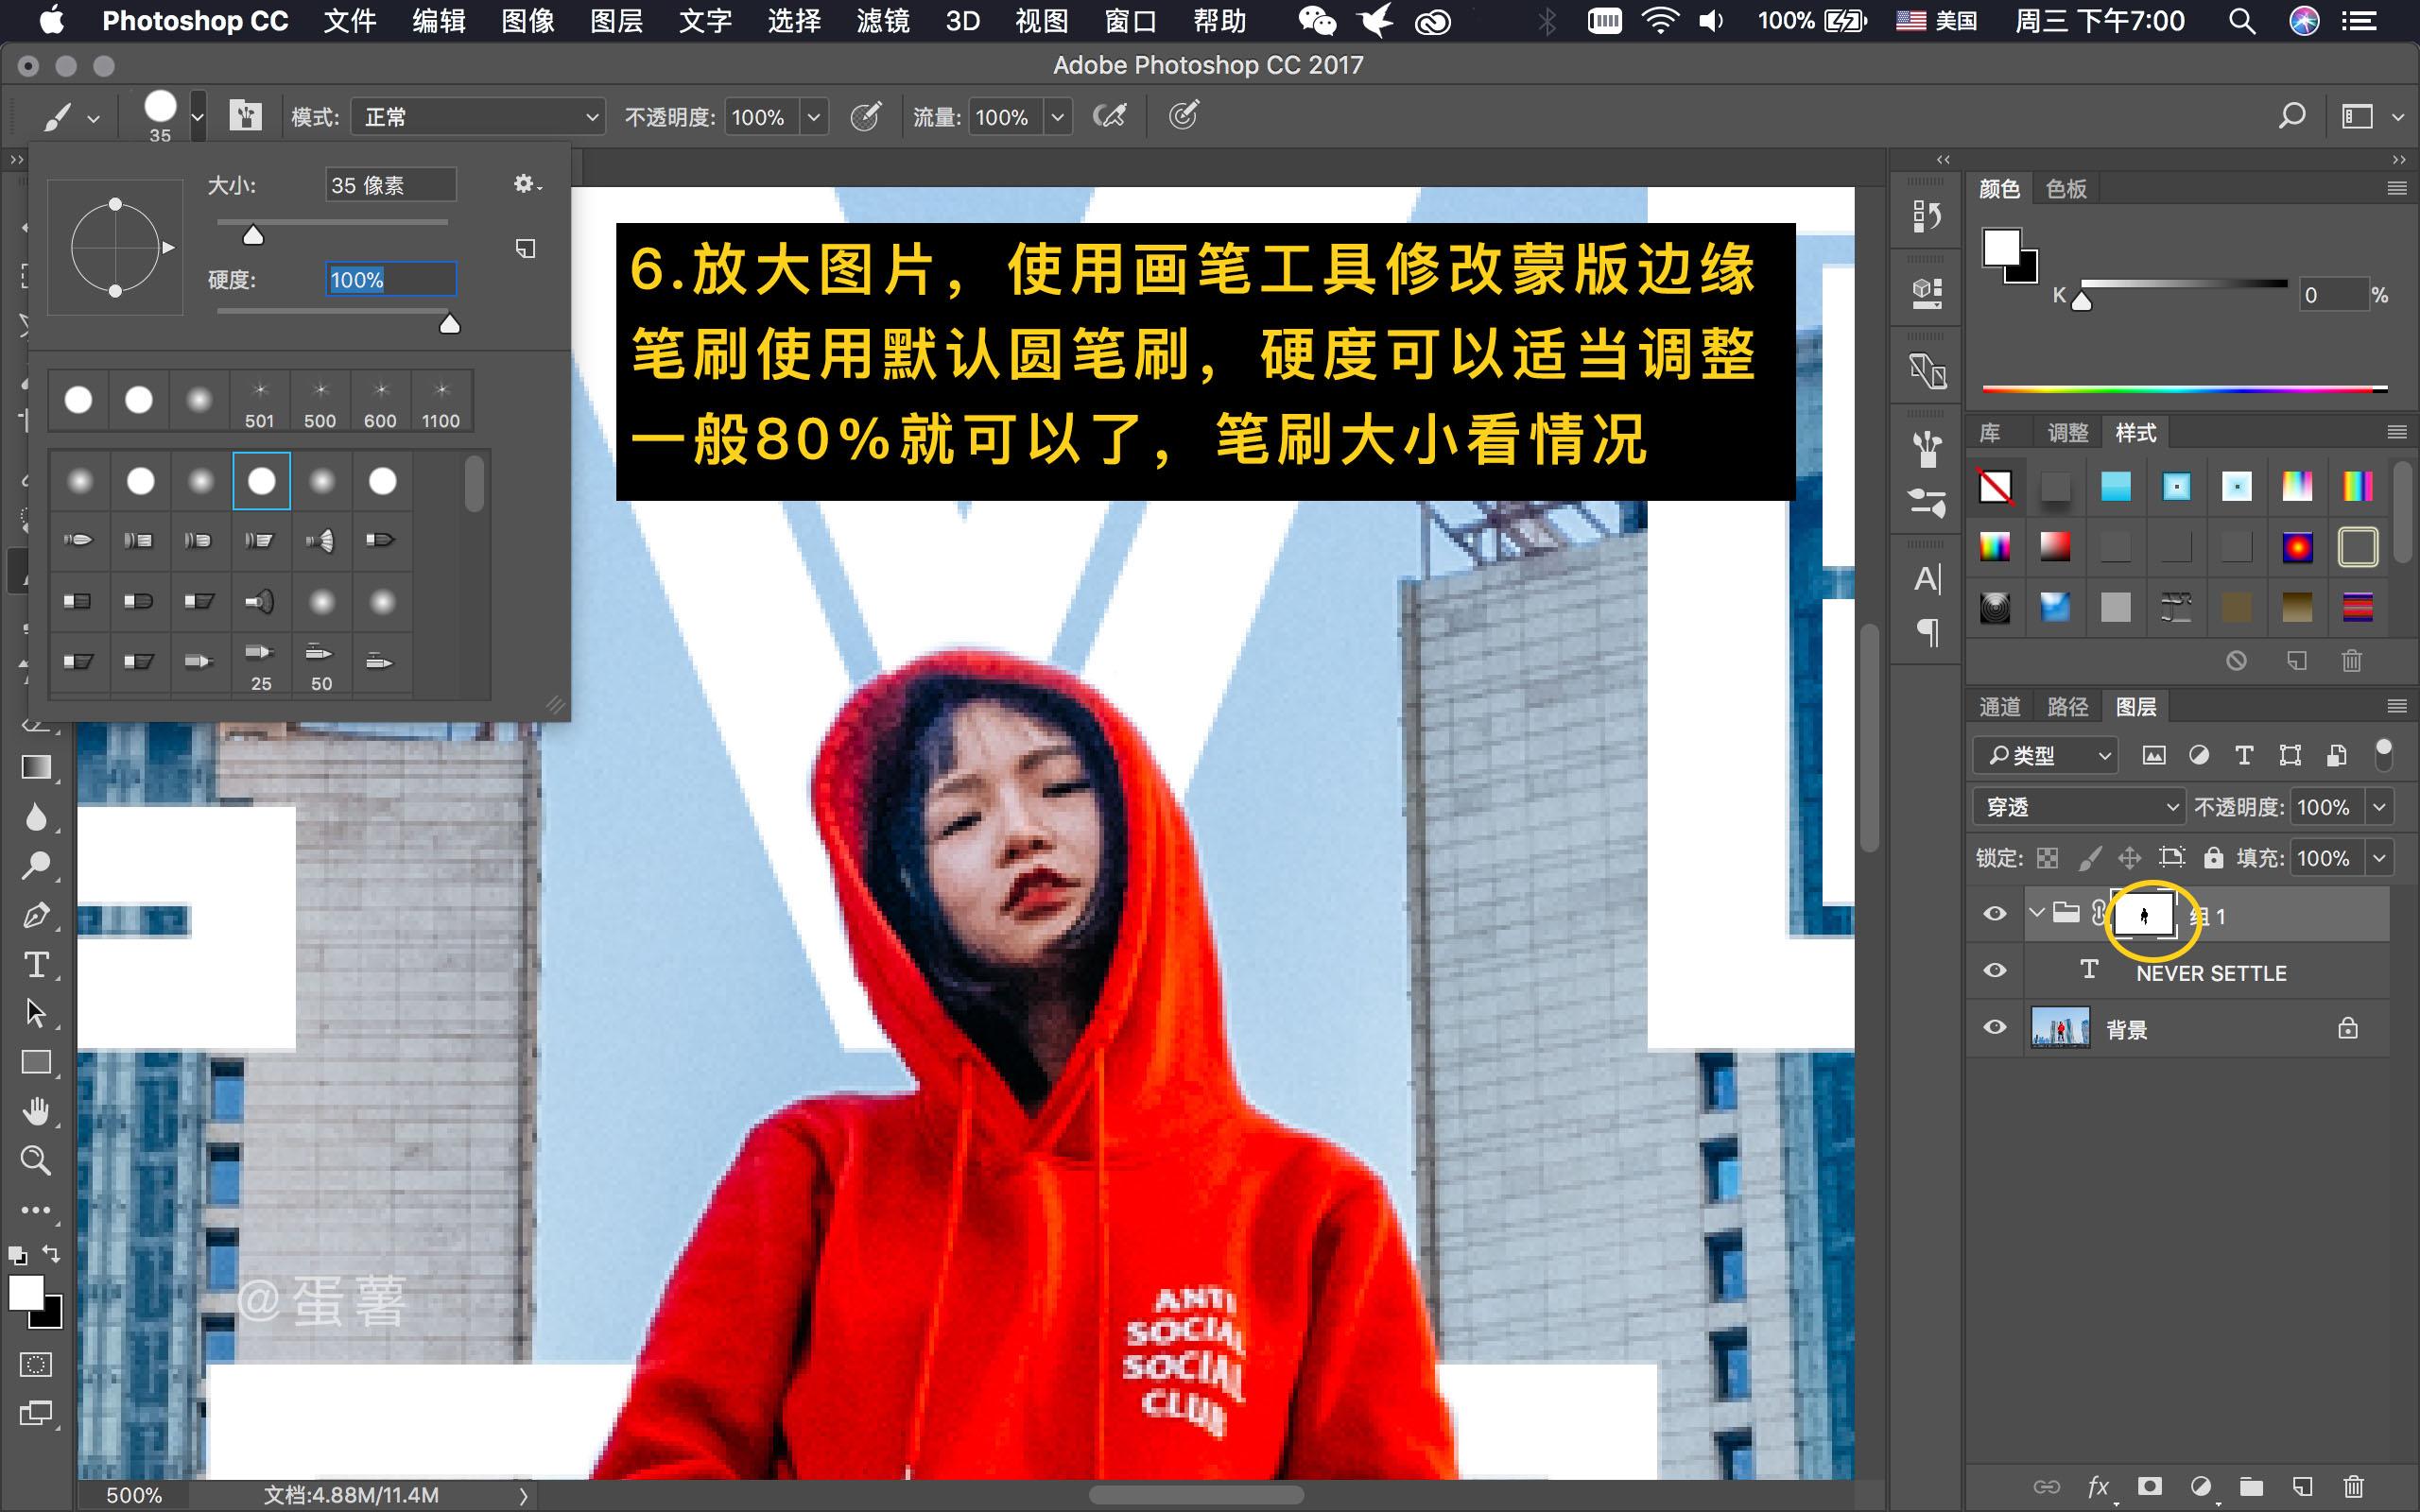This screenshot has width=2420, height=1512.
Task: Open brush preset gear menu
Action: coord(527,184)
